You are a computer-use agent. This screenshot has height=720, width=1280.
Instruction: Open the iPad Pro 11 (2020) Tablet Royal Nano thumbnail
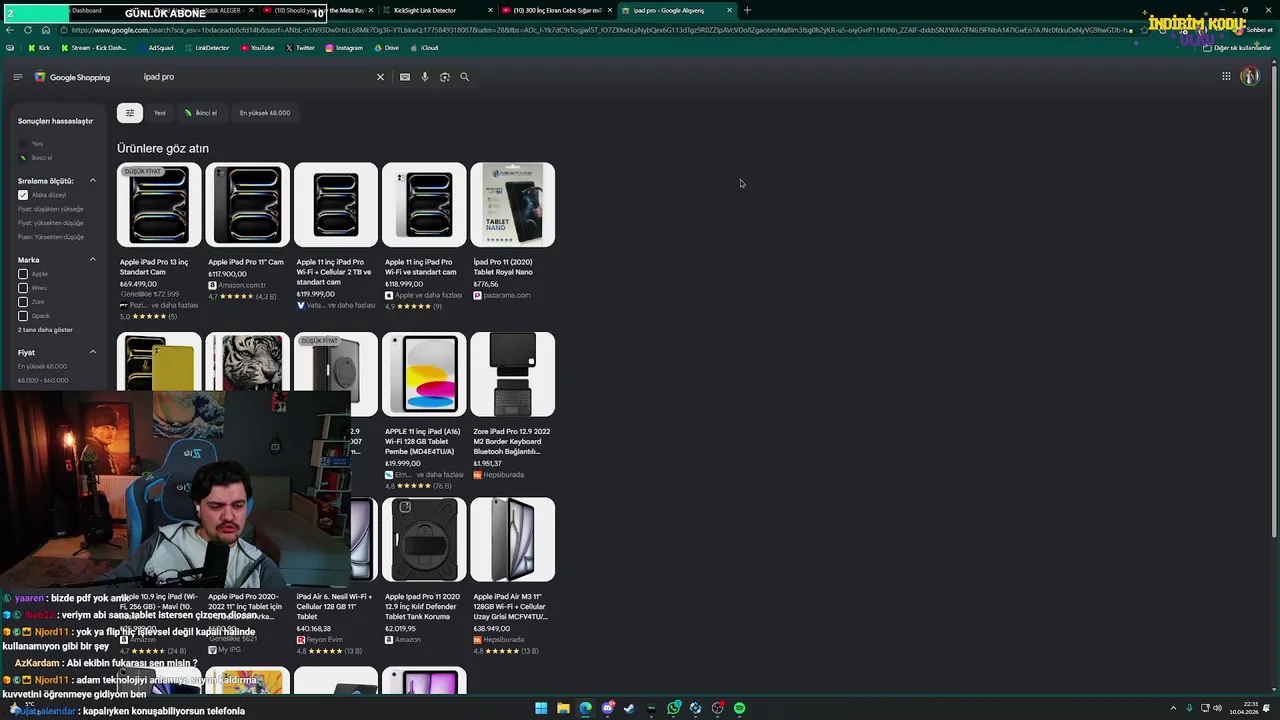512,205
